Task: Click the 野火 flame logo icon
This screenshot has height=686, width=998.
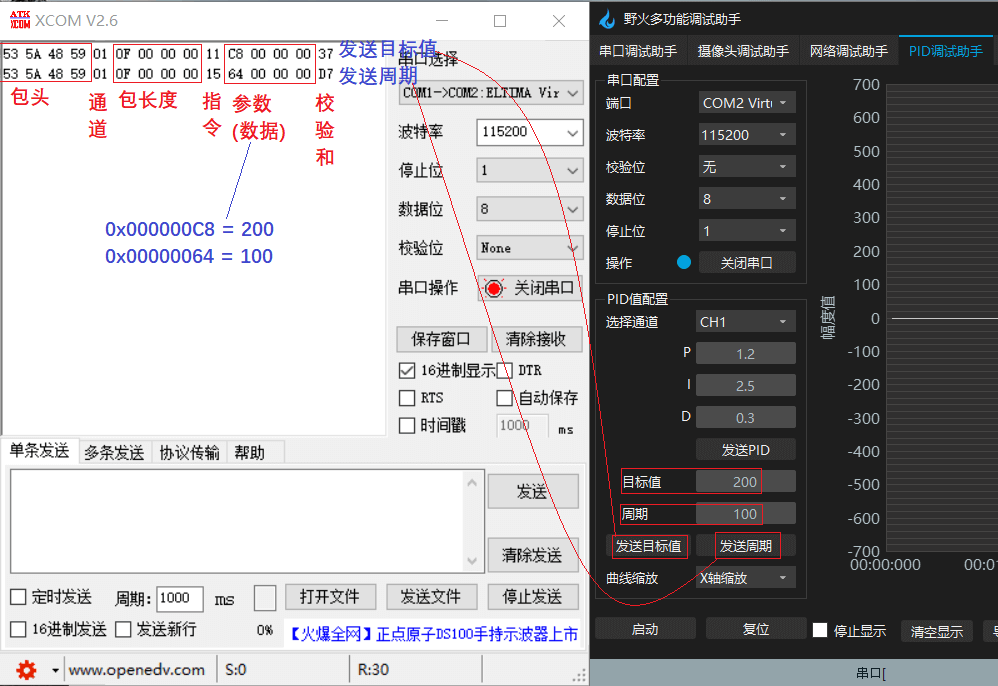Action: (x=608, y=19)
